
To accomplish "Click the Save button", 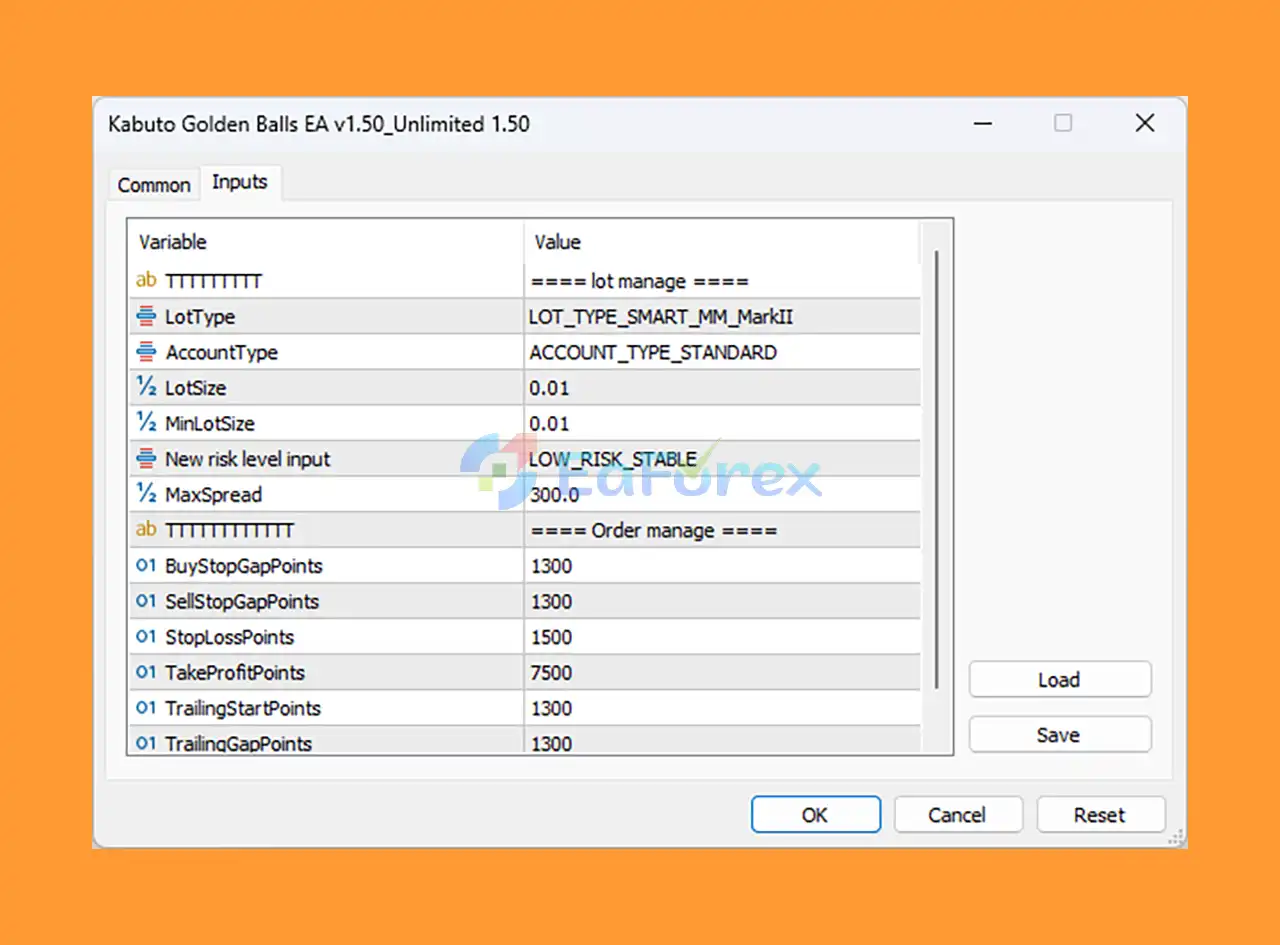I will 1060,735.
